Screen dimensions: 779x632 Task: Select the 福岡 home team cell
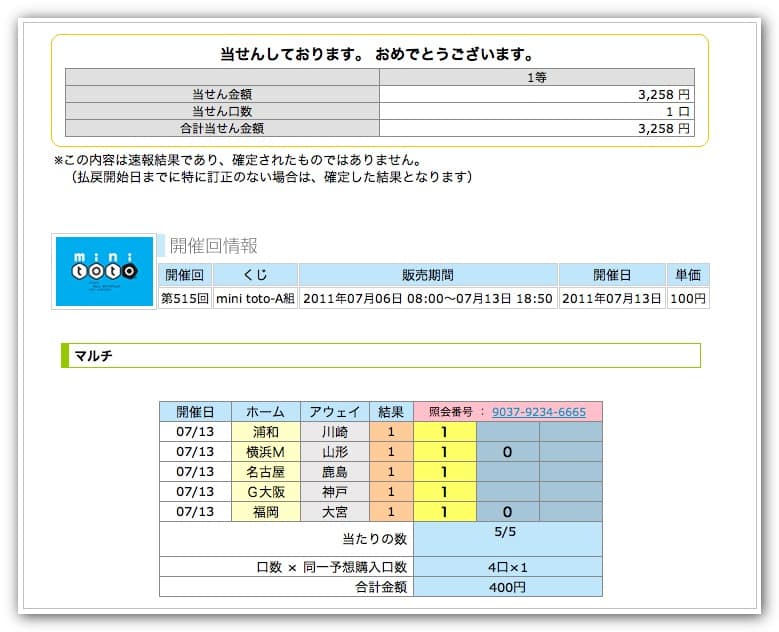tap(265, 512)
